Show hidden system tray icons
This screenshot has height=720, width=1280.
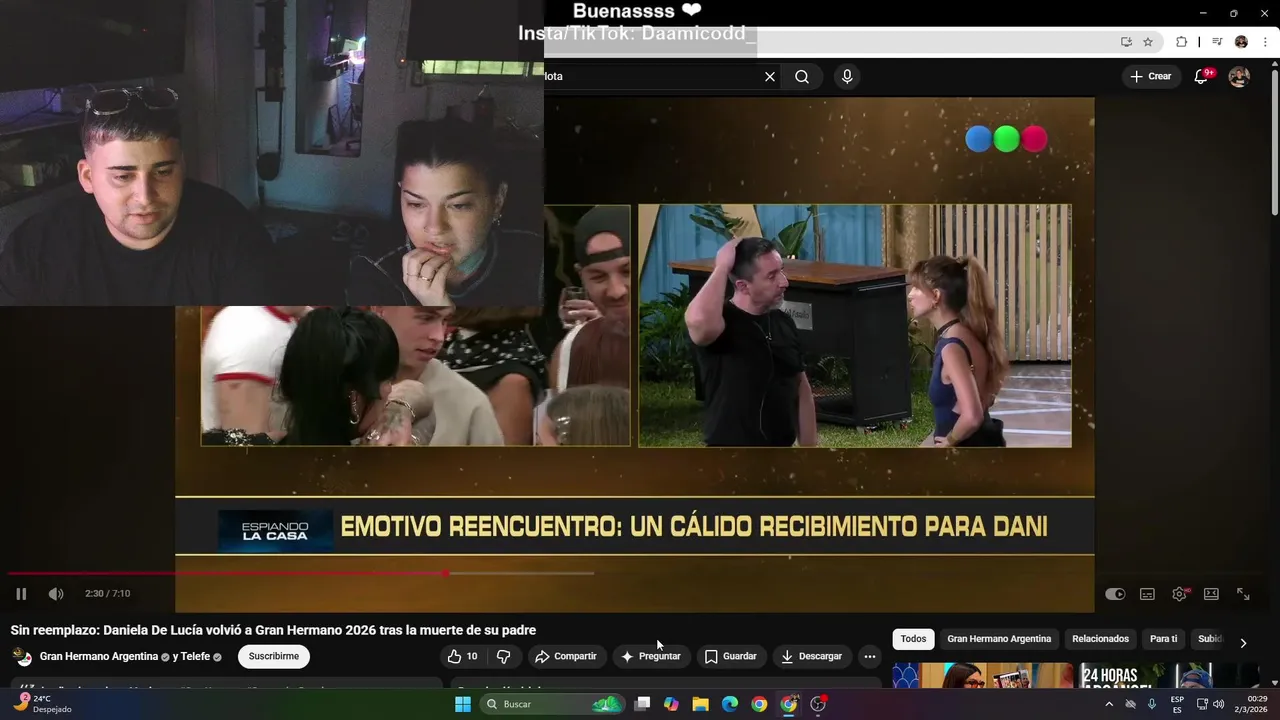point(1108,704)
